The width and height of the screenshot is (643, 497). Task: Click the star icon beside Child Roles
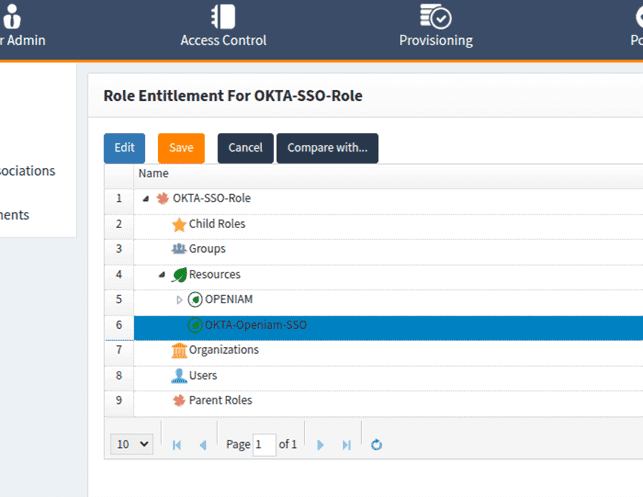[x=179, y=225]
